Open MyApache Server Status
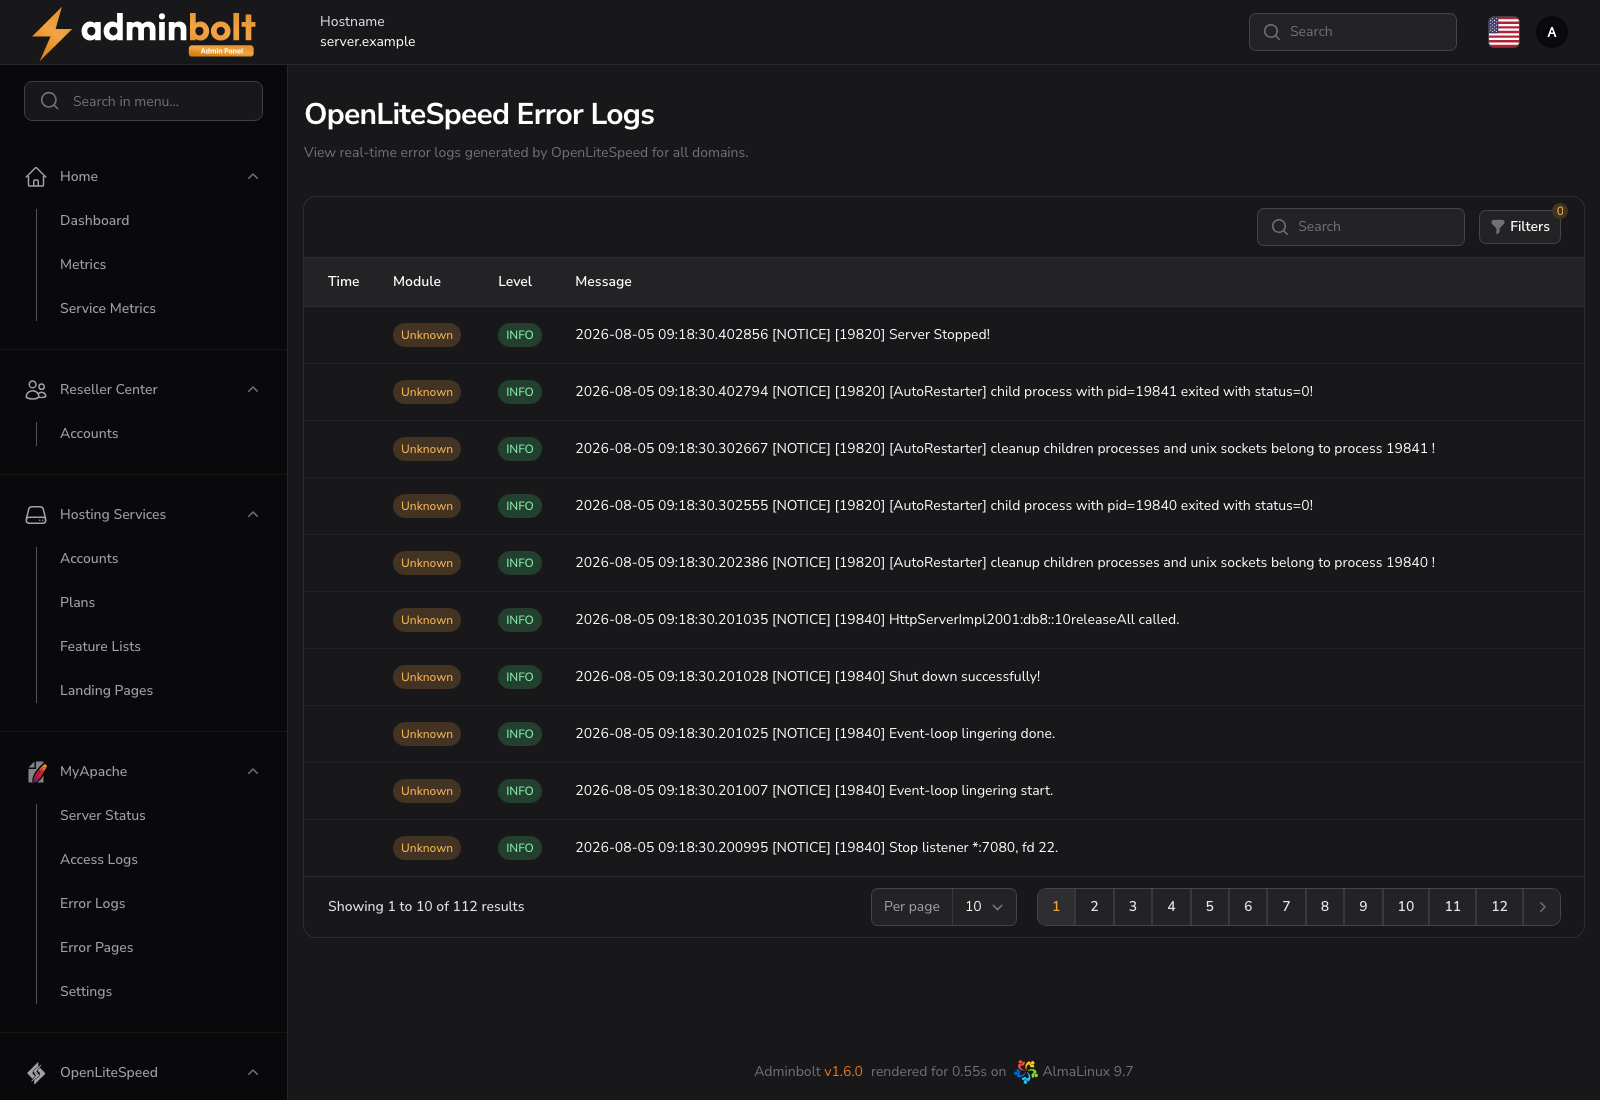 103,816
